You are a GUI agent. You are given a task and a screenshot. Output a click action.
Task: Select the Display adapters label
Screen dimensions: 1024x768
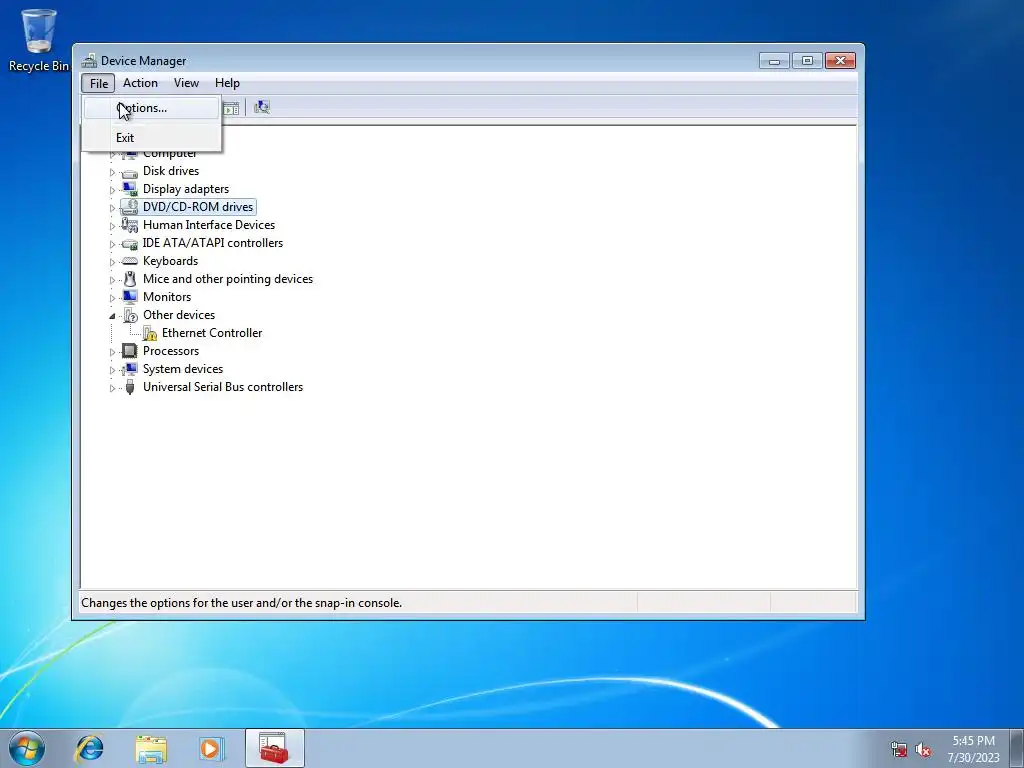pyautogui.click(x=186, y=189)
